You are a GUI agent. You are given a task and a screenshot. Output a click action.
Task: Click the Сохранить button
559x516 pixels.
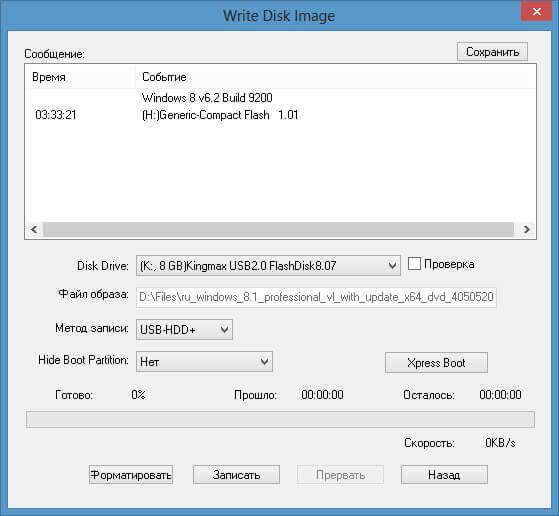[x=492, y=52]
